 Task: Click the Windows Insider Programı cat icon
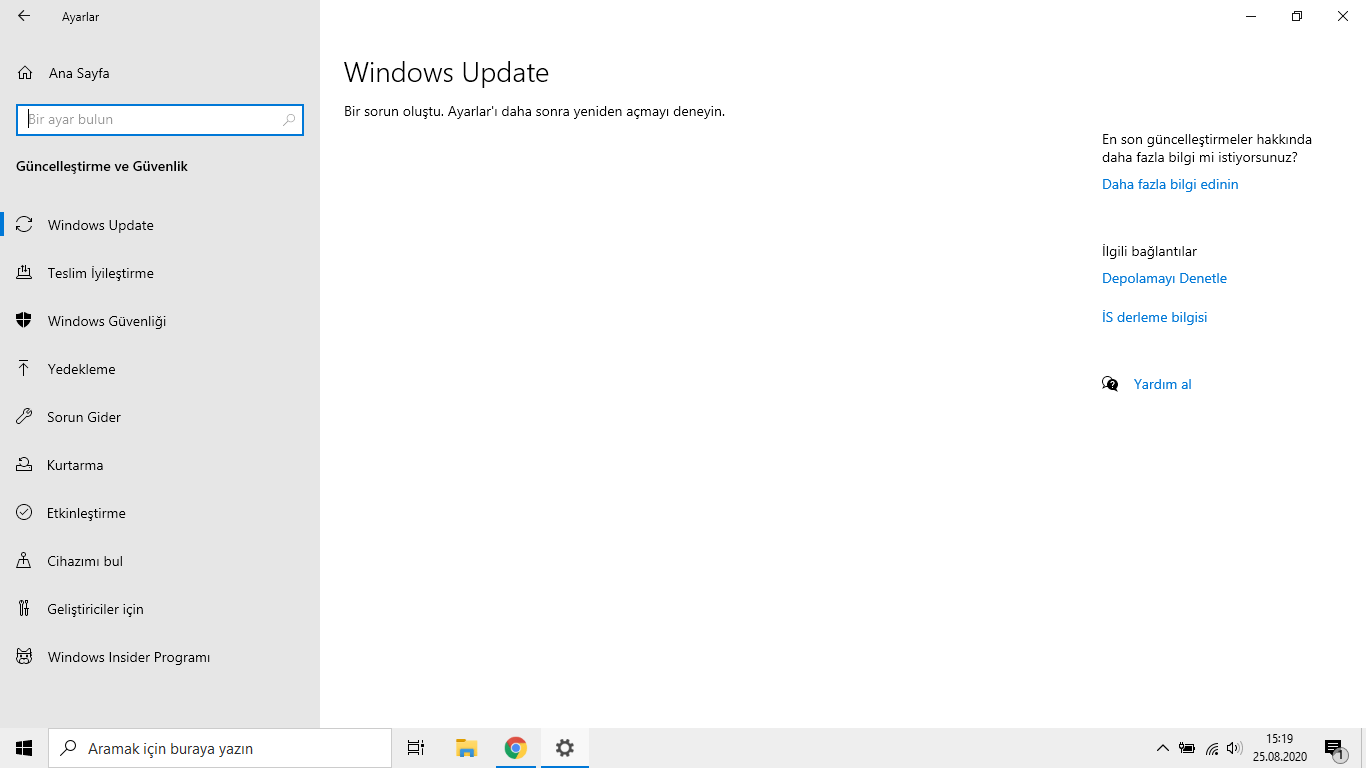coord(25,657)
